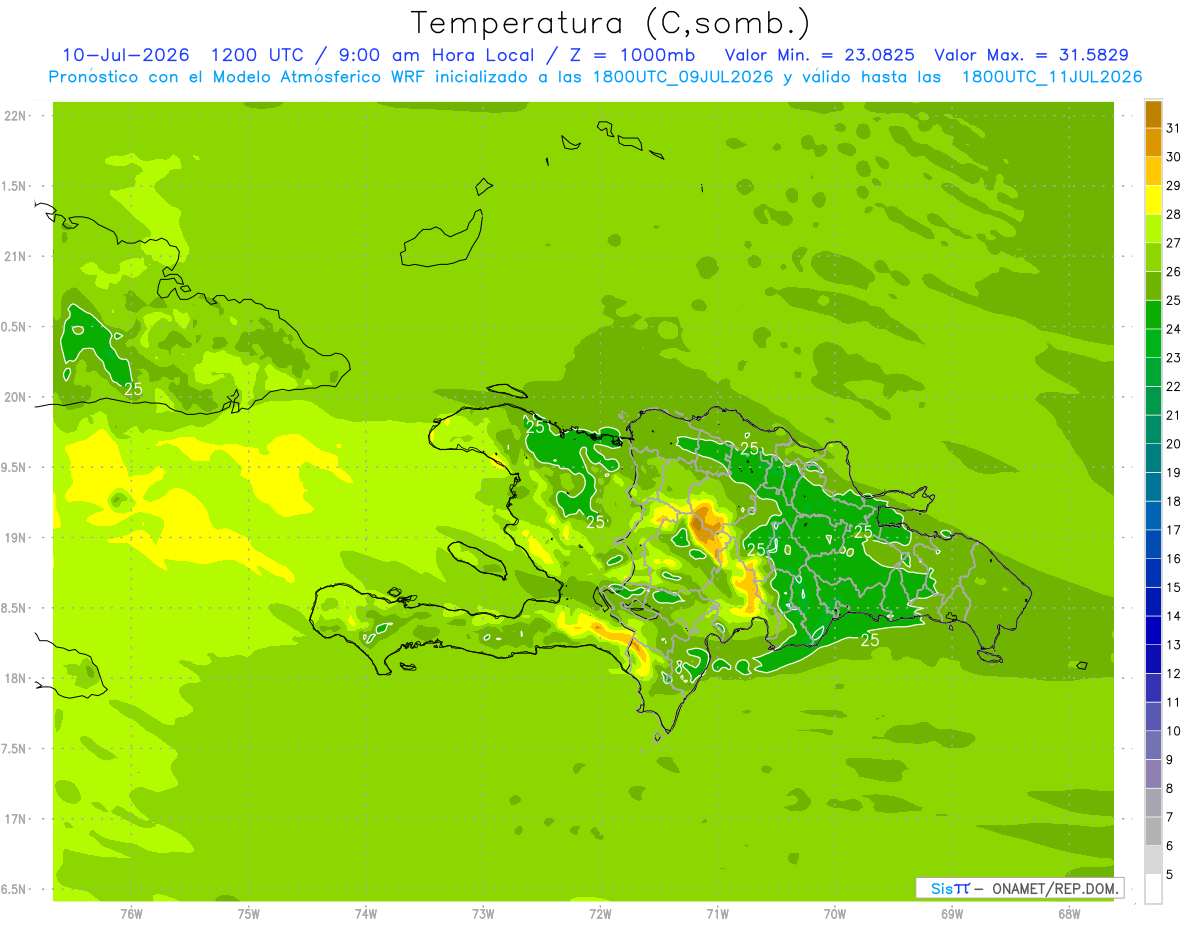Click the '69W' longitude label

952,914
